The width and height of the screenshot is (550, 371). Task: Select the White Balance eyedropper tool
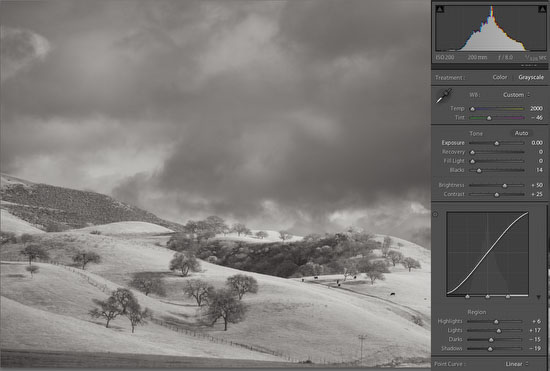coord(444,96)
